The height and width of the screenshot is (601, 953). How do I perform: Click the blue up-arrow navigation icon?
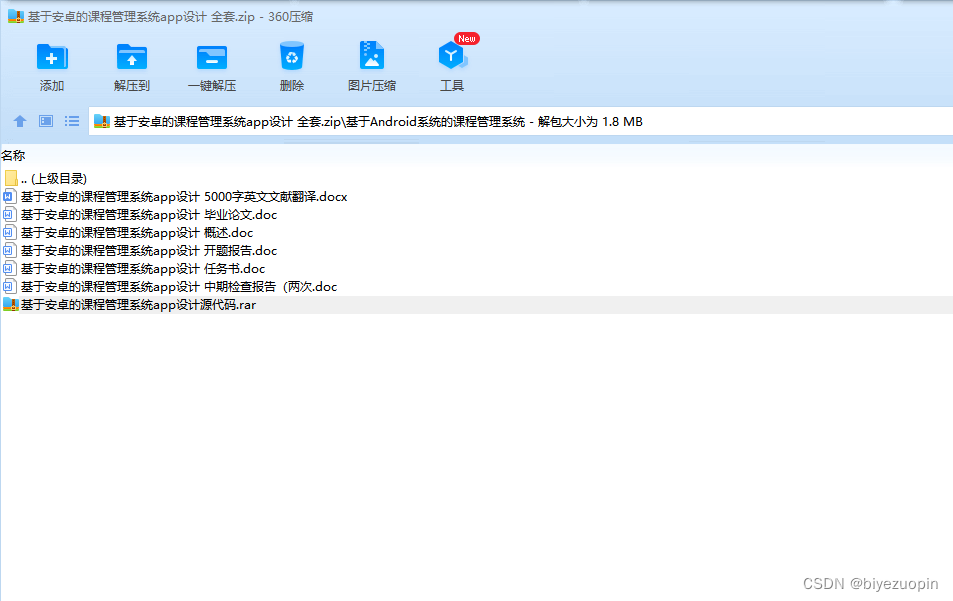(x=19, y=120)
